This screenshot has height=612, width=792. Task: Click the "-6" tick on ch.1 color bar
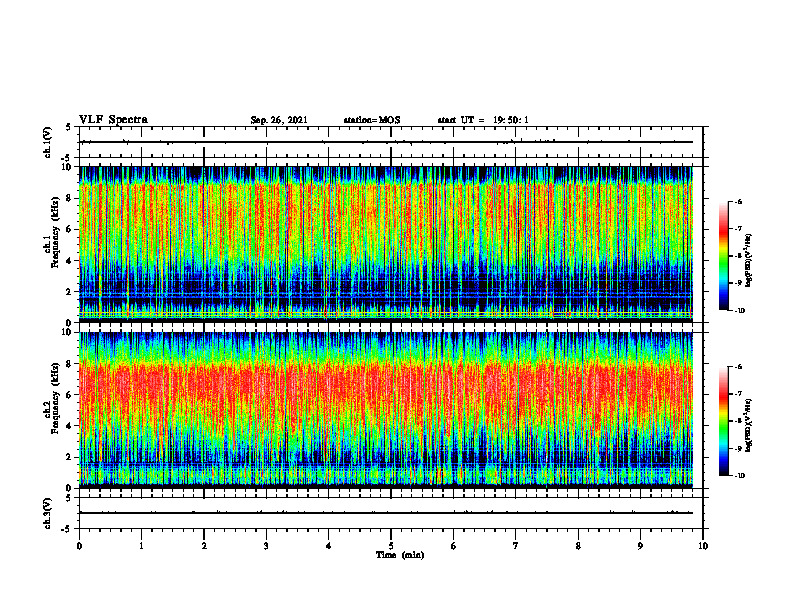point(738,201)
